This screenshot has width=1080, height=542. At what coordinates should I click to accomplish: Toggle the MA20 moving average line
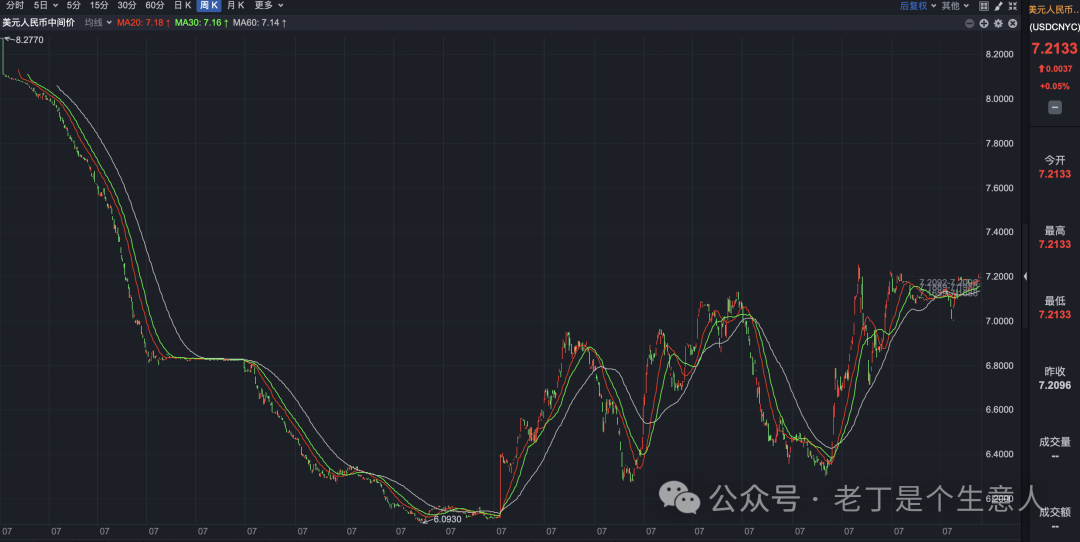143,23
